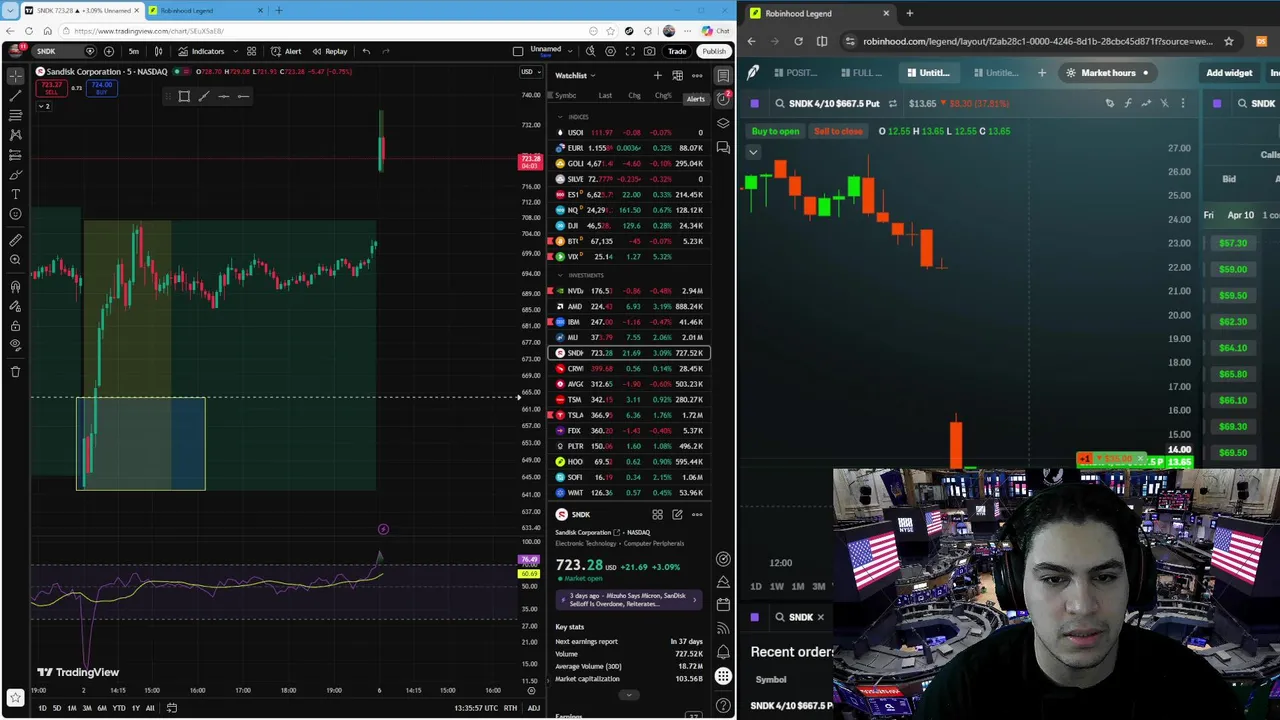Click the go-to-date calendar icon at bottom
Viewport: 1280px width, 720px height.
coord(171,708)
